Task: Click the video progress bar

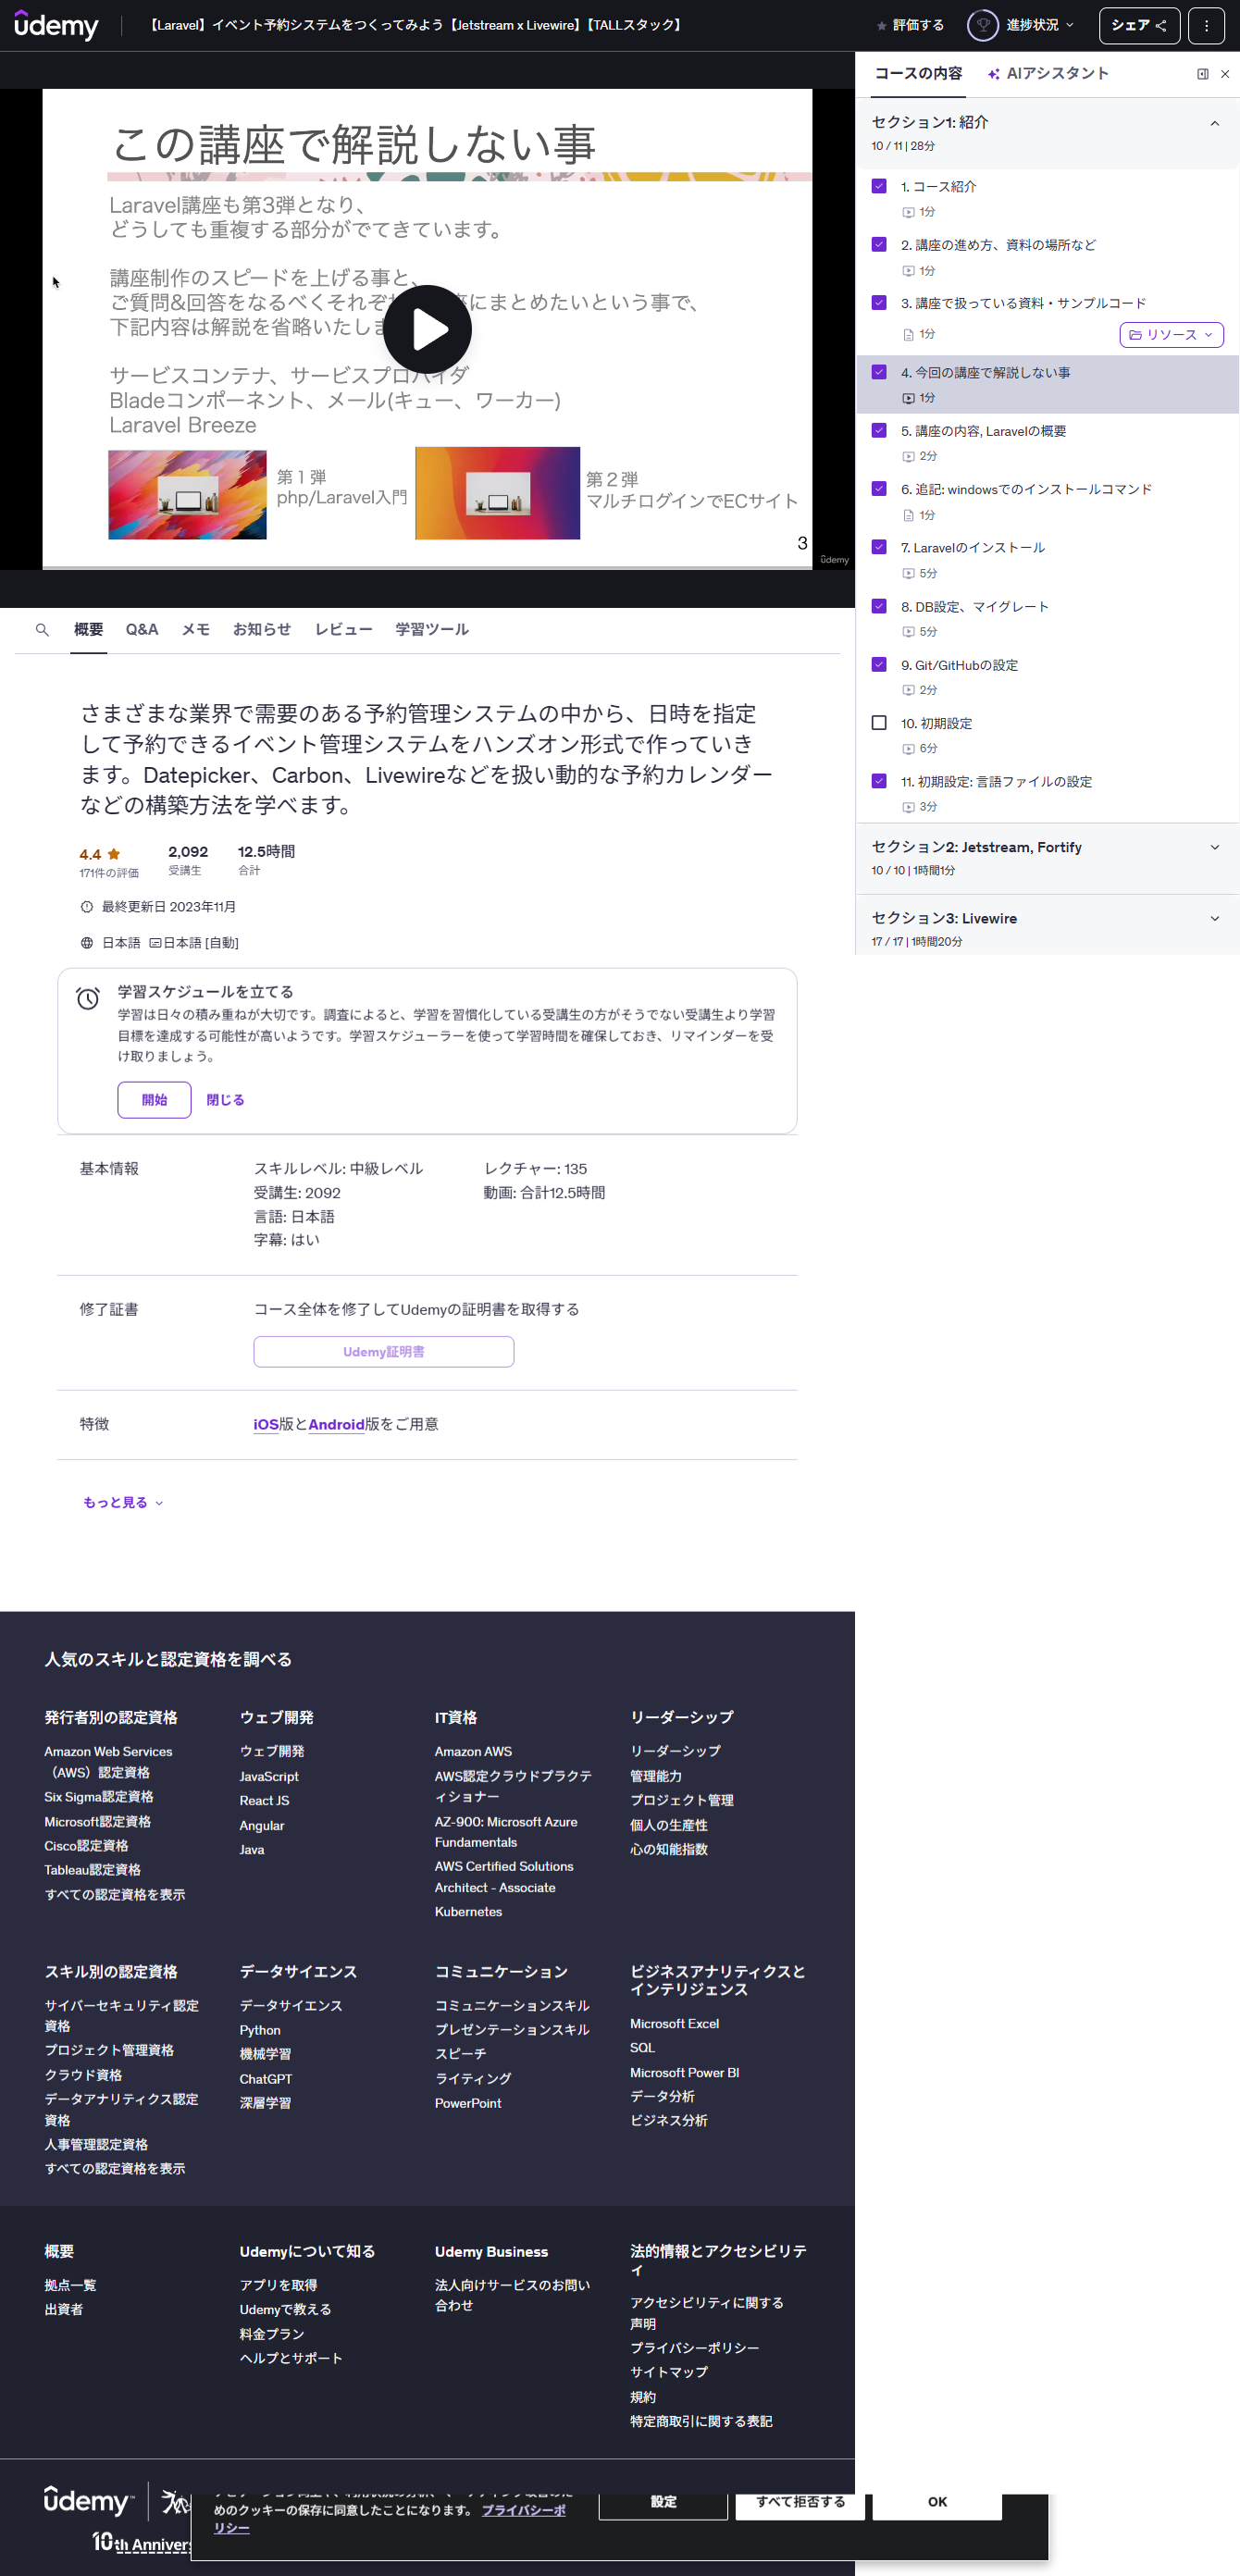Action: click(427, 568)
